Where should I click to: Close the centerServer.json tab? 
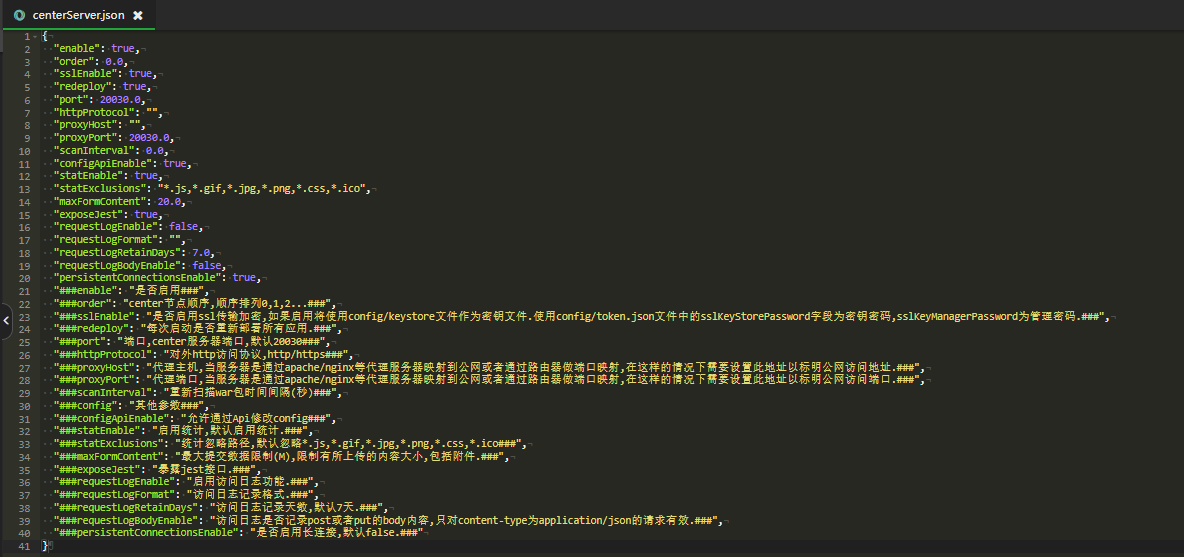coord(138,15)
